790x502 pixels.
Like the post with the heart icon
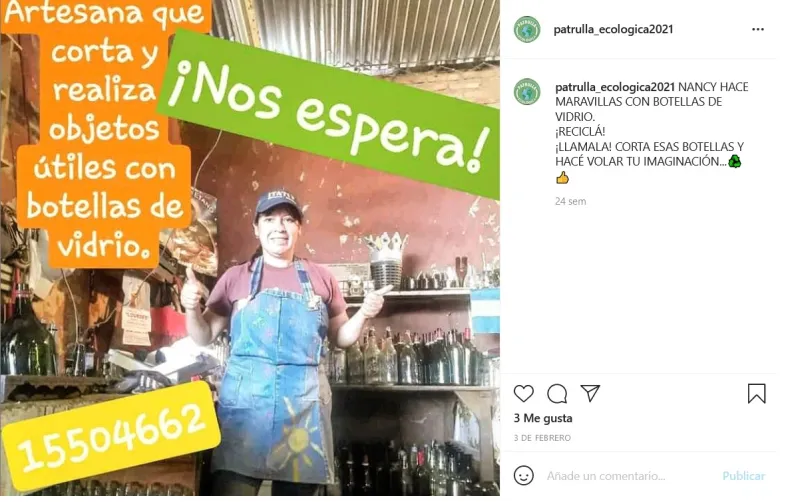(523, 394)
